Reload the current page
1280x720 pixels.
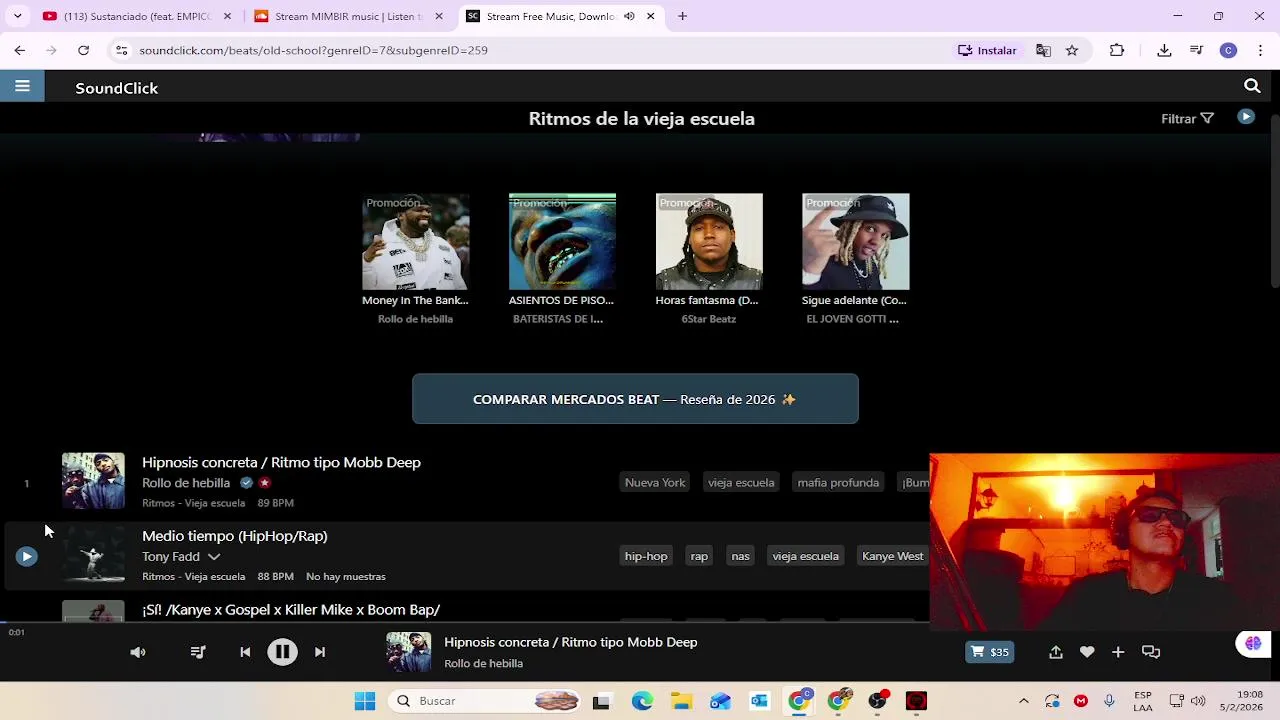83,50
